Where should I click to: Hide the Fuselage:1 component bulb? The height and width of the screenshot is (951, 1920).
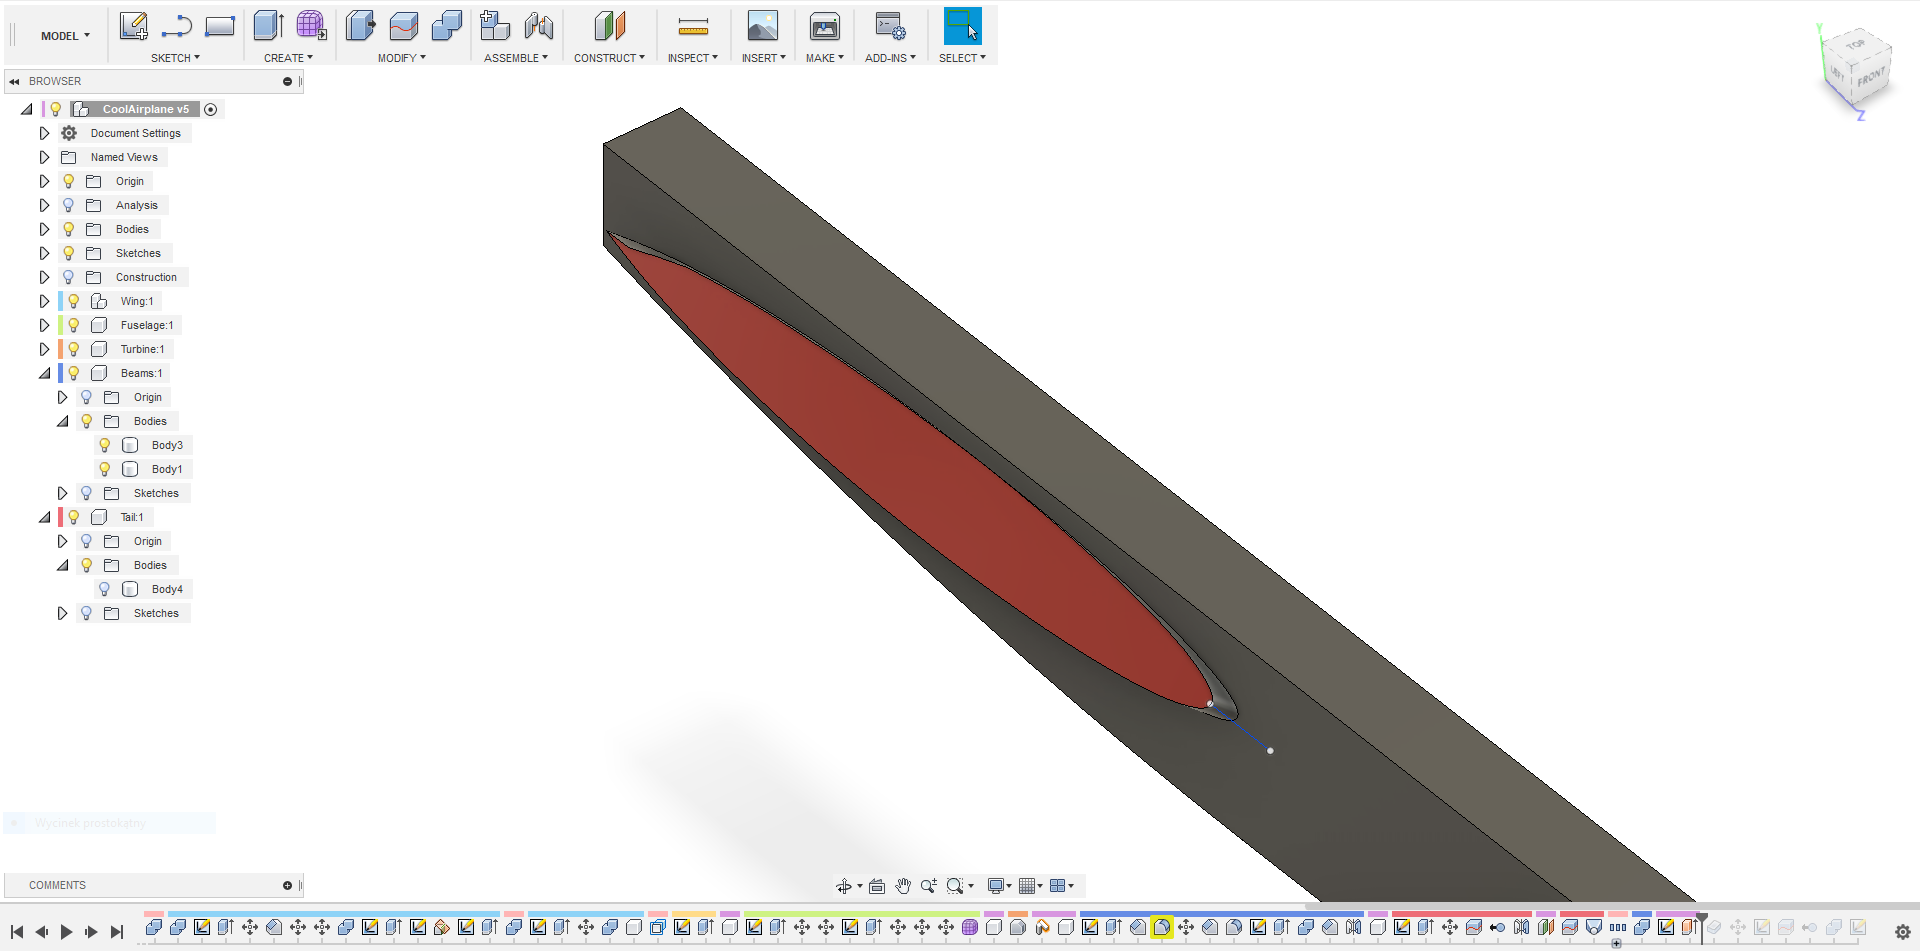pyautogui.click(x=73, y=325)
